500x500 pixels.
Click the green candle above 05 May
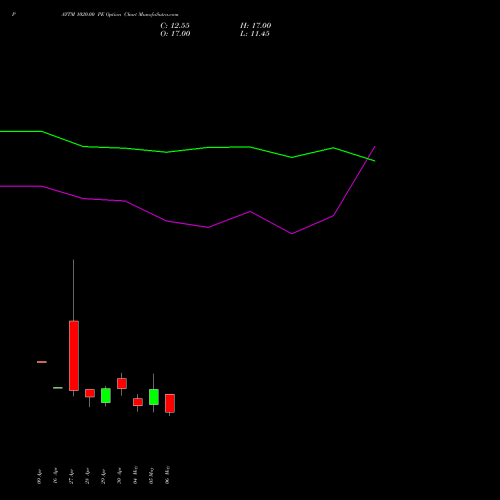(x=154, y=397)
